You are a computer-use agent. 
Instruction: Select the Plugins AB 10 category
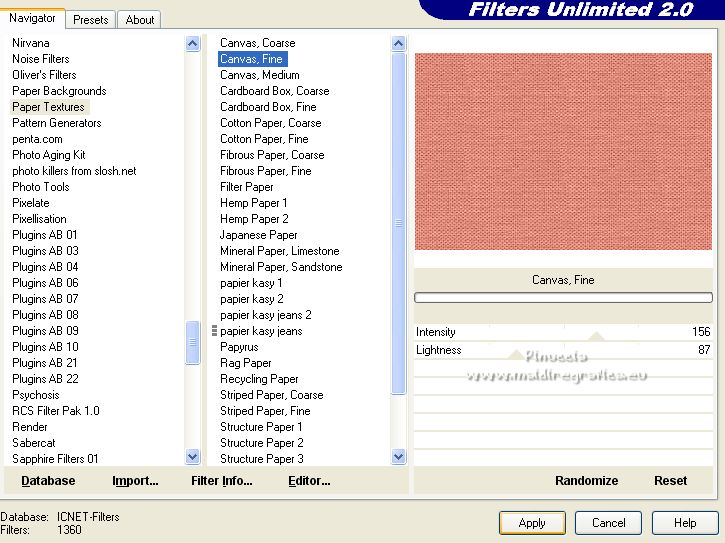click(x=45, y=347)
